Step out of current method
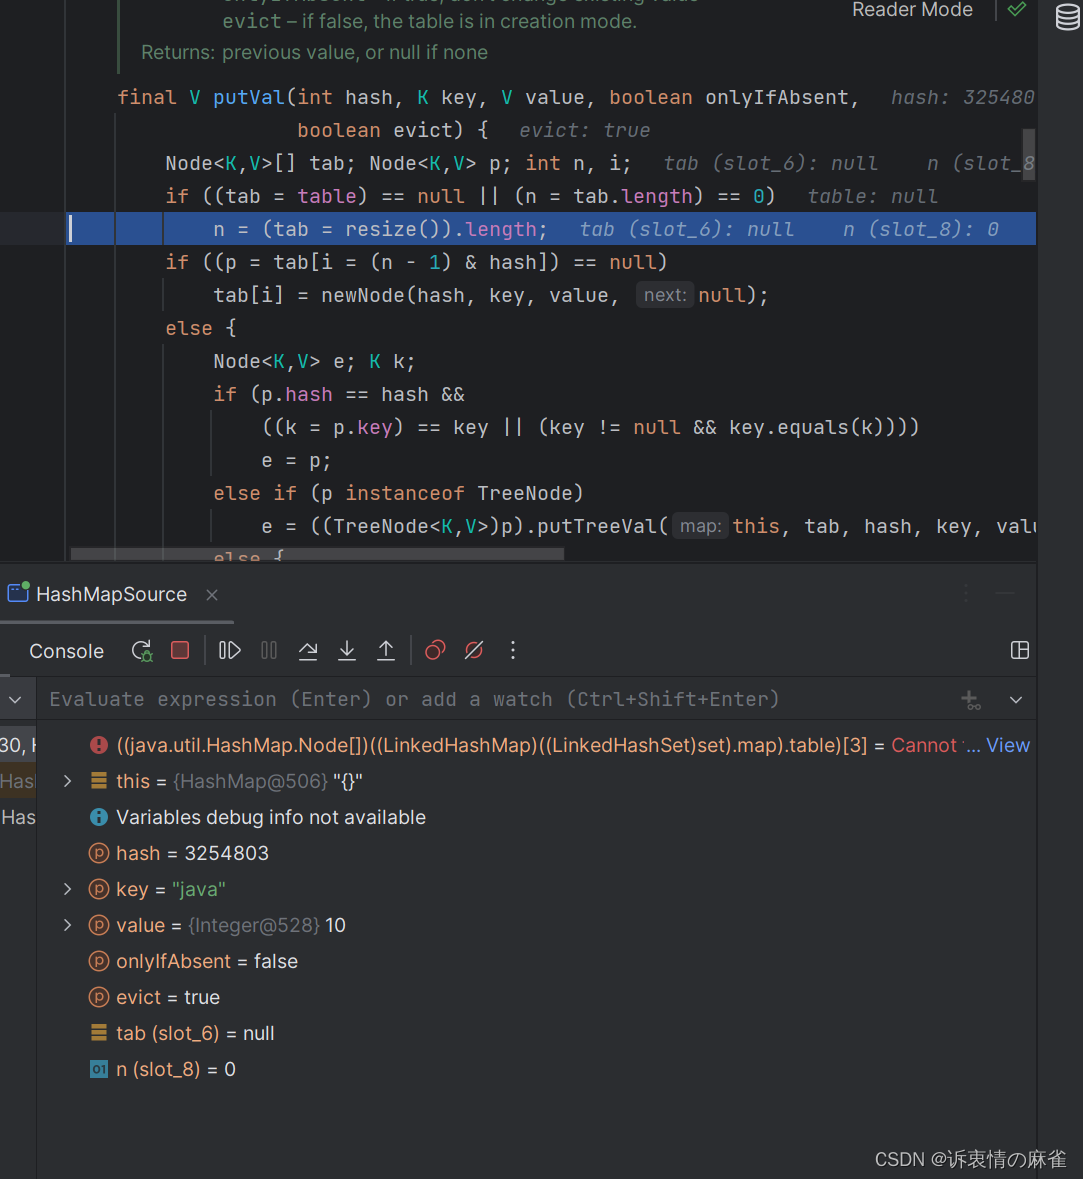 pyautogui.click(x=386, y=650)
